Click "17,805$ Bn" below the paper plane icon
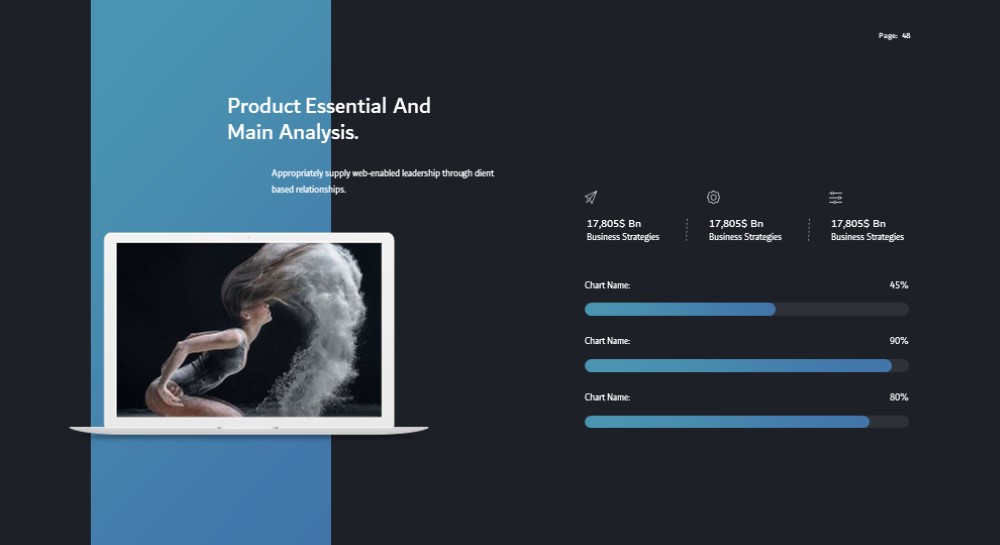The width and height of the screenshot is (1000, 545). [614, 224]
